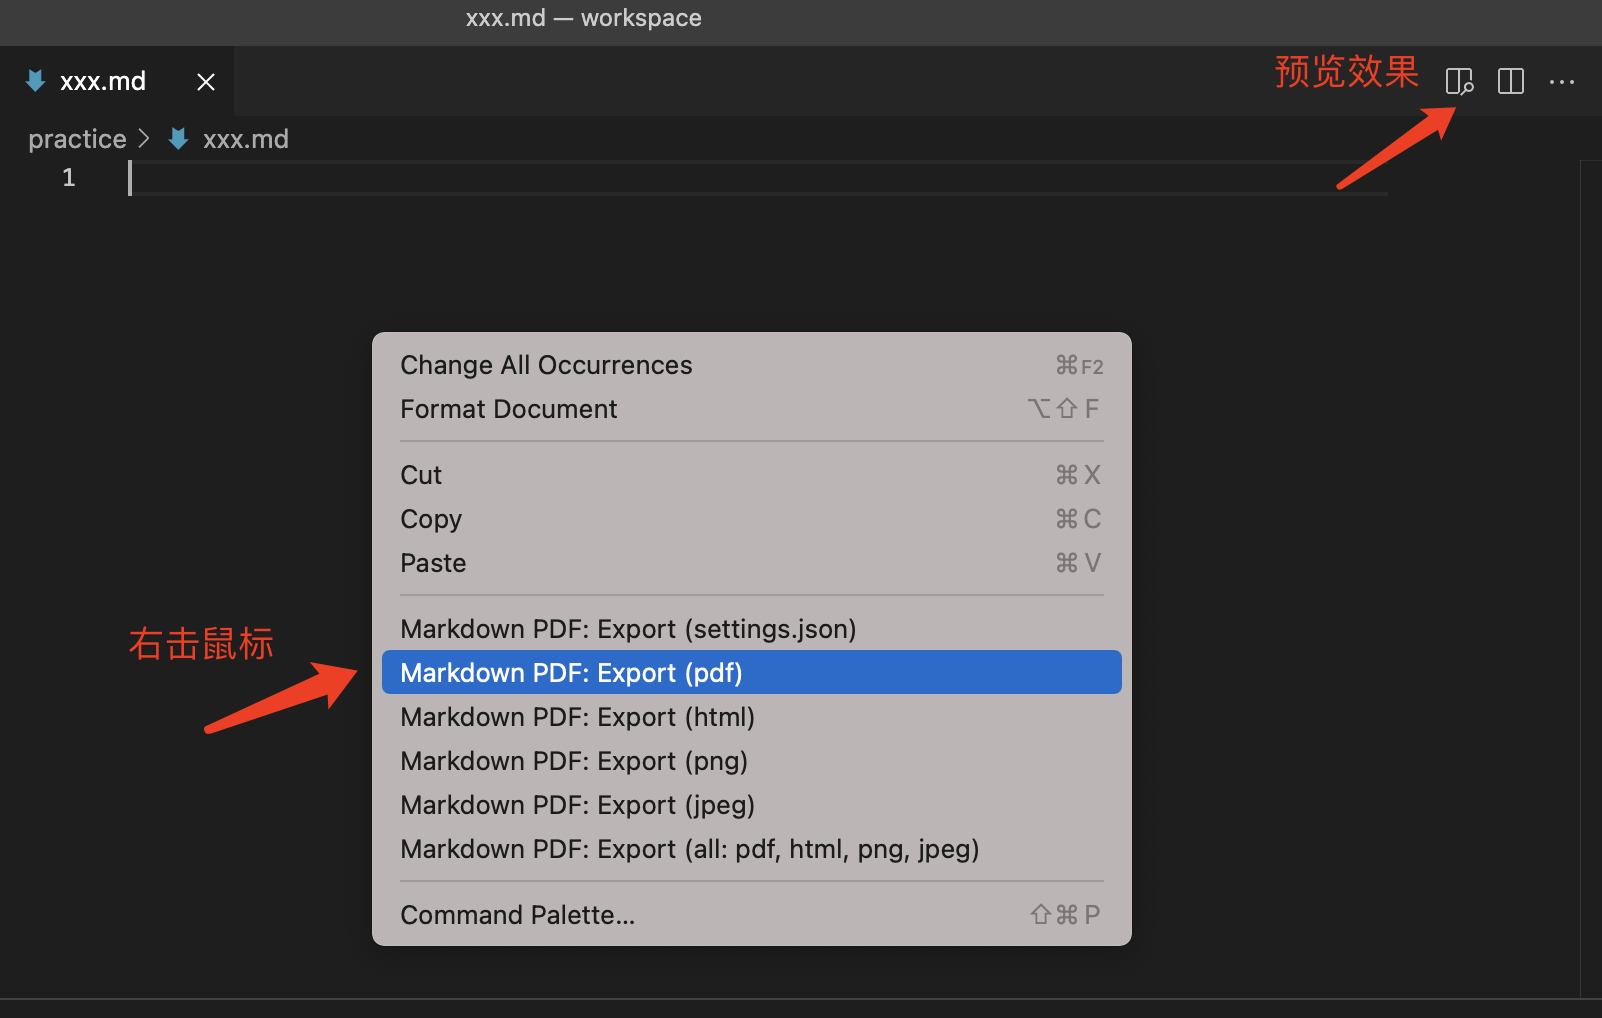Click line number 1 in the editor gutter
The image size is (1602, 1018).
[x=68, y=177]
